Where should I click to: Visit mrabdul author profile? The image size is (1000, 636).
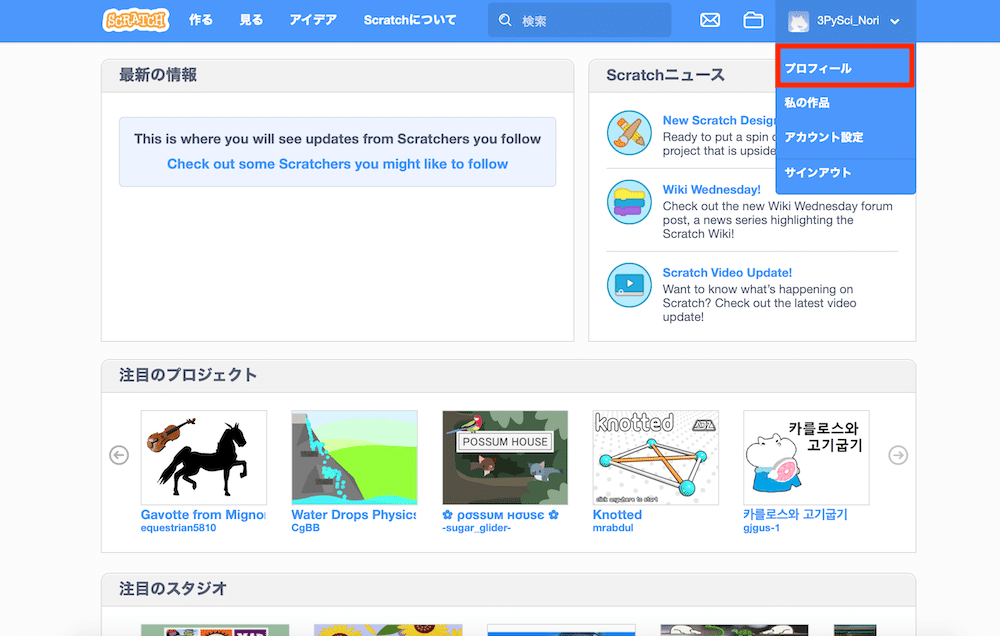[x=613, y=528]
